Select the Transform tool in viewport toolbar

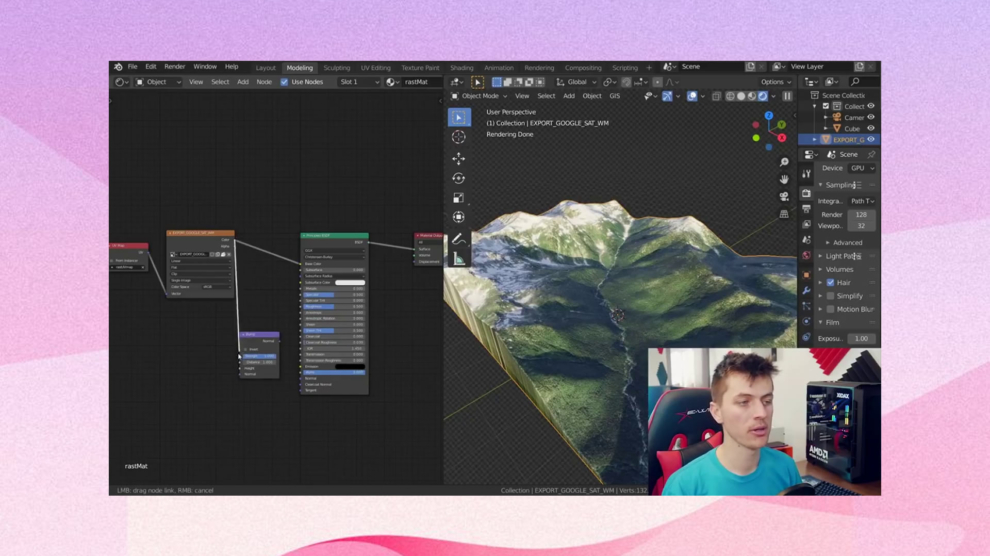[459, 217]
